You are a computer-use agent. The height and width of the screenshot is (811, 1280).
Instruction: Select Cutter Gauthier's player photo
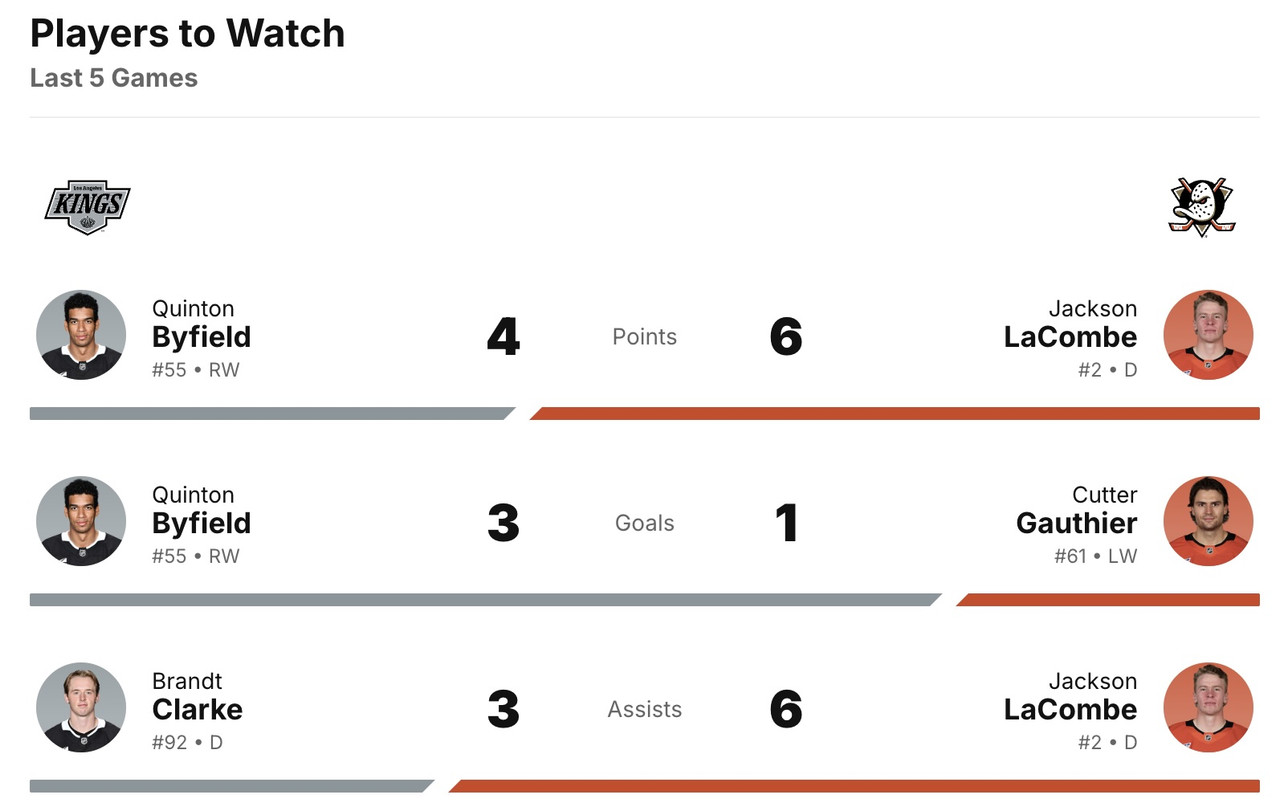pos(1208,521)
